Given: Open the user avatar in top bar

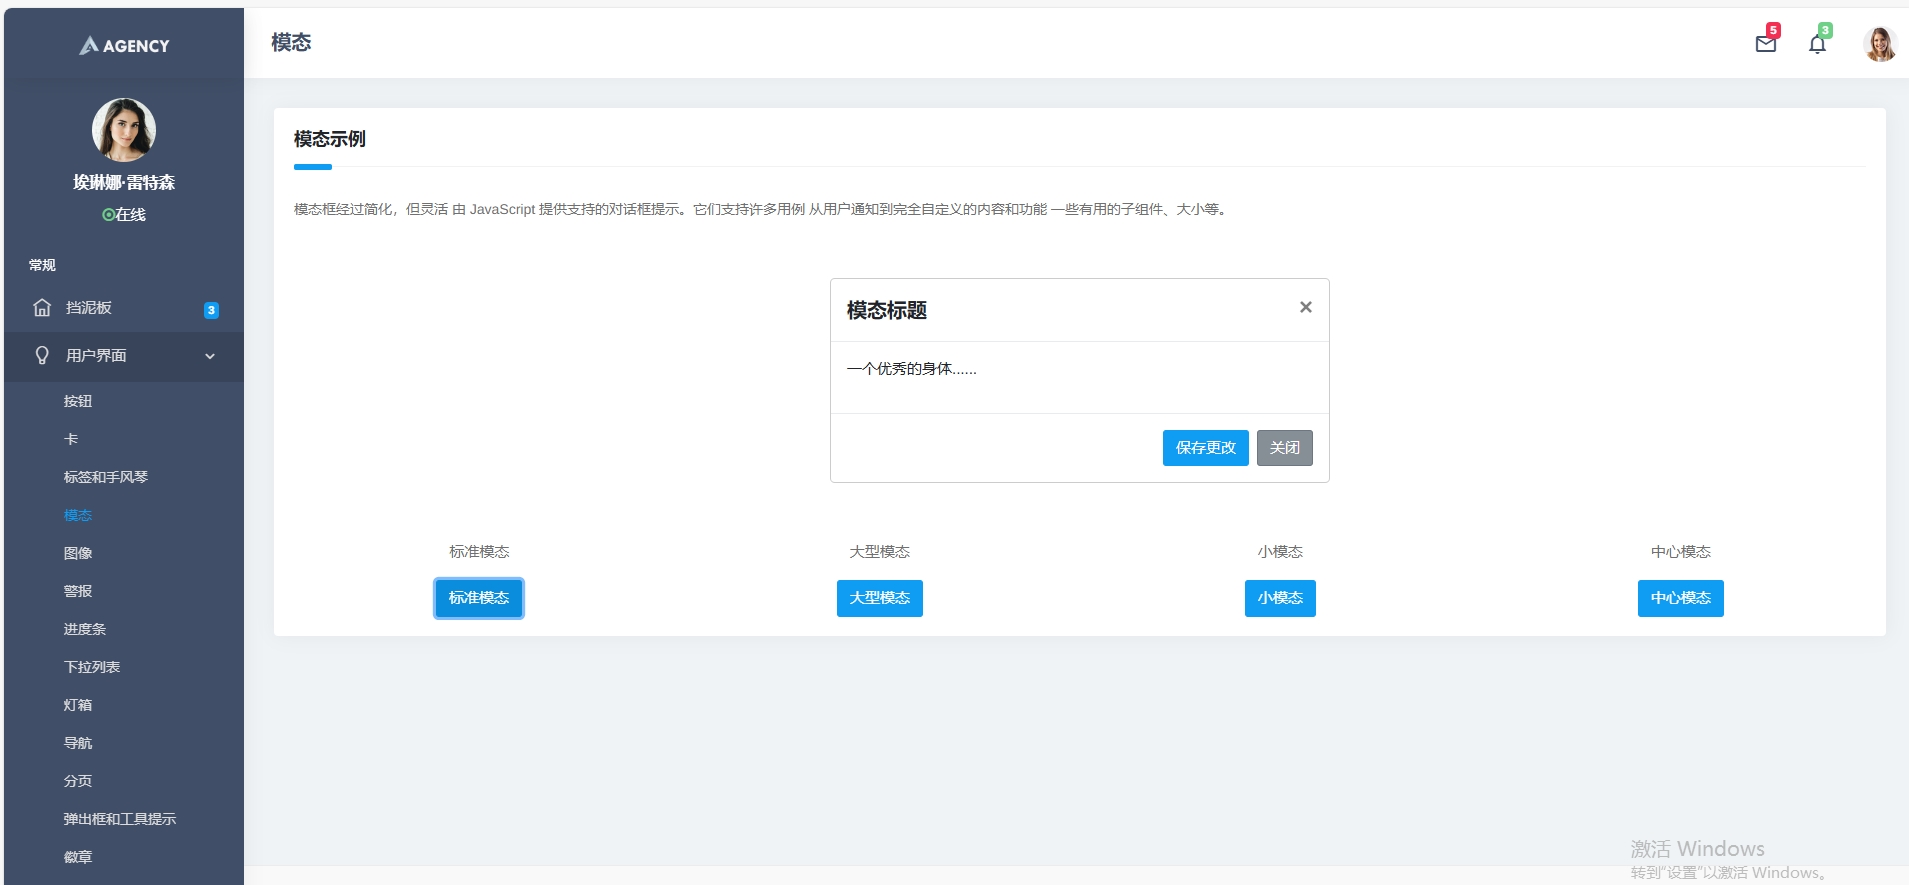Looking at the screenshot, I should (x=1880, y=43).
